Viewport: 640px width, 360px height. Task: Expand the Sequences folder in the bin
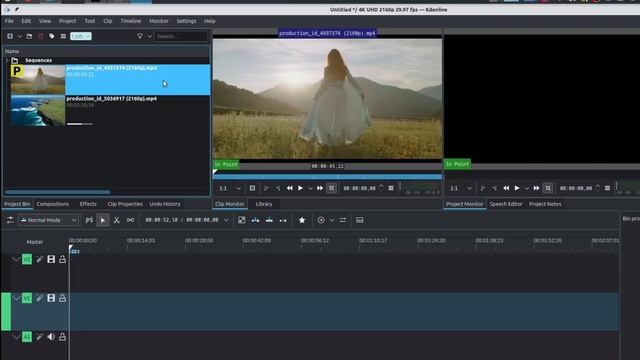[x=7, y=60]
